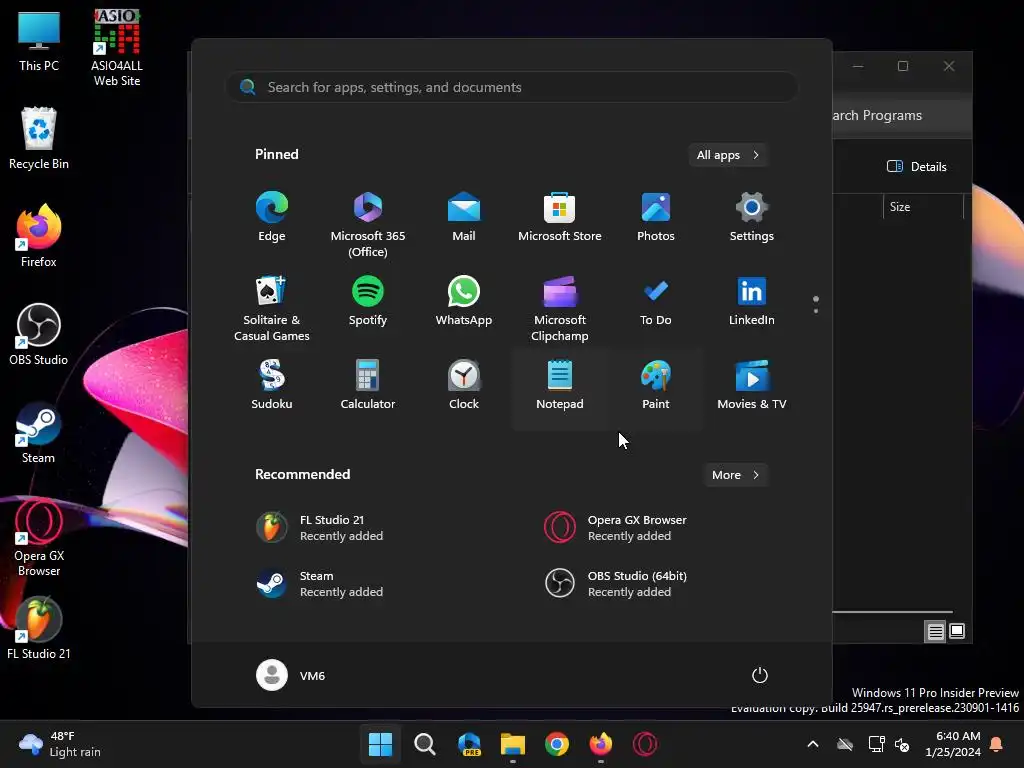
Task: Open the Power options button
Action: [760, 675]
